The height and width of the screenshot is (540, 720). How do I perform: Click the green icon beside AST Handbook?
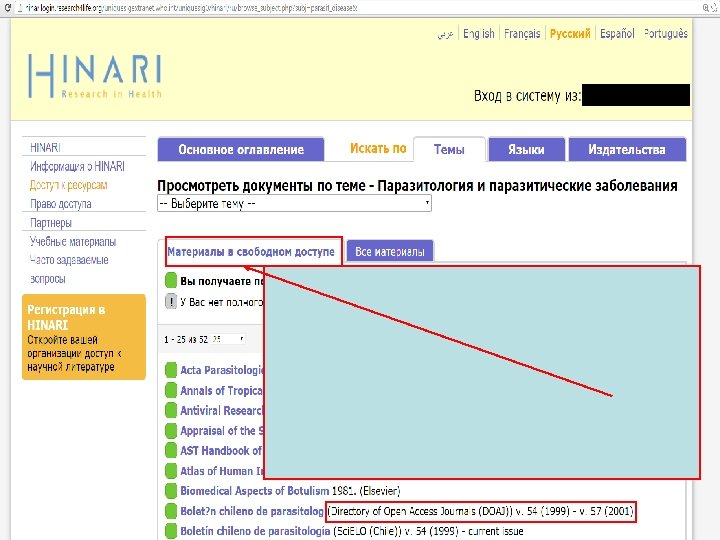171,450
